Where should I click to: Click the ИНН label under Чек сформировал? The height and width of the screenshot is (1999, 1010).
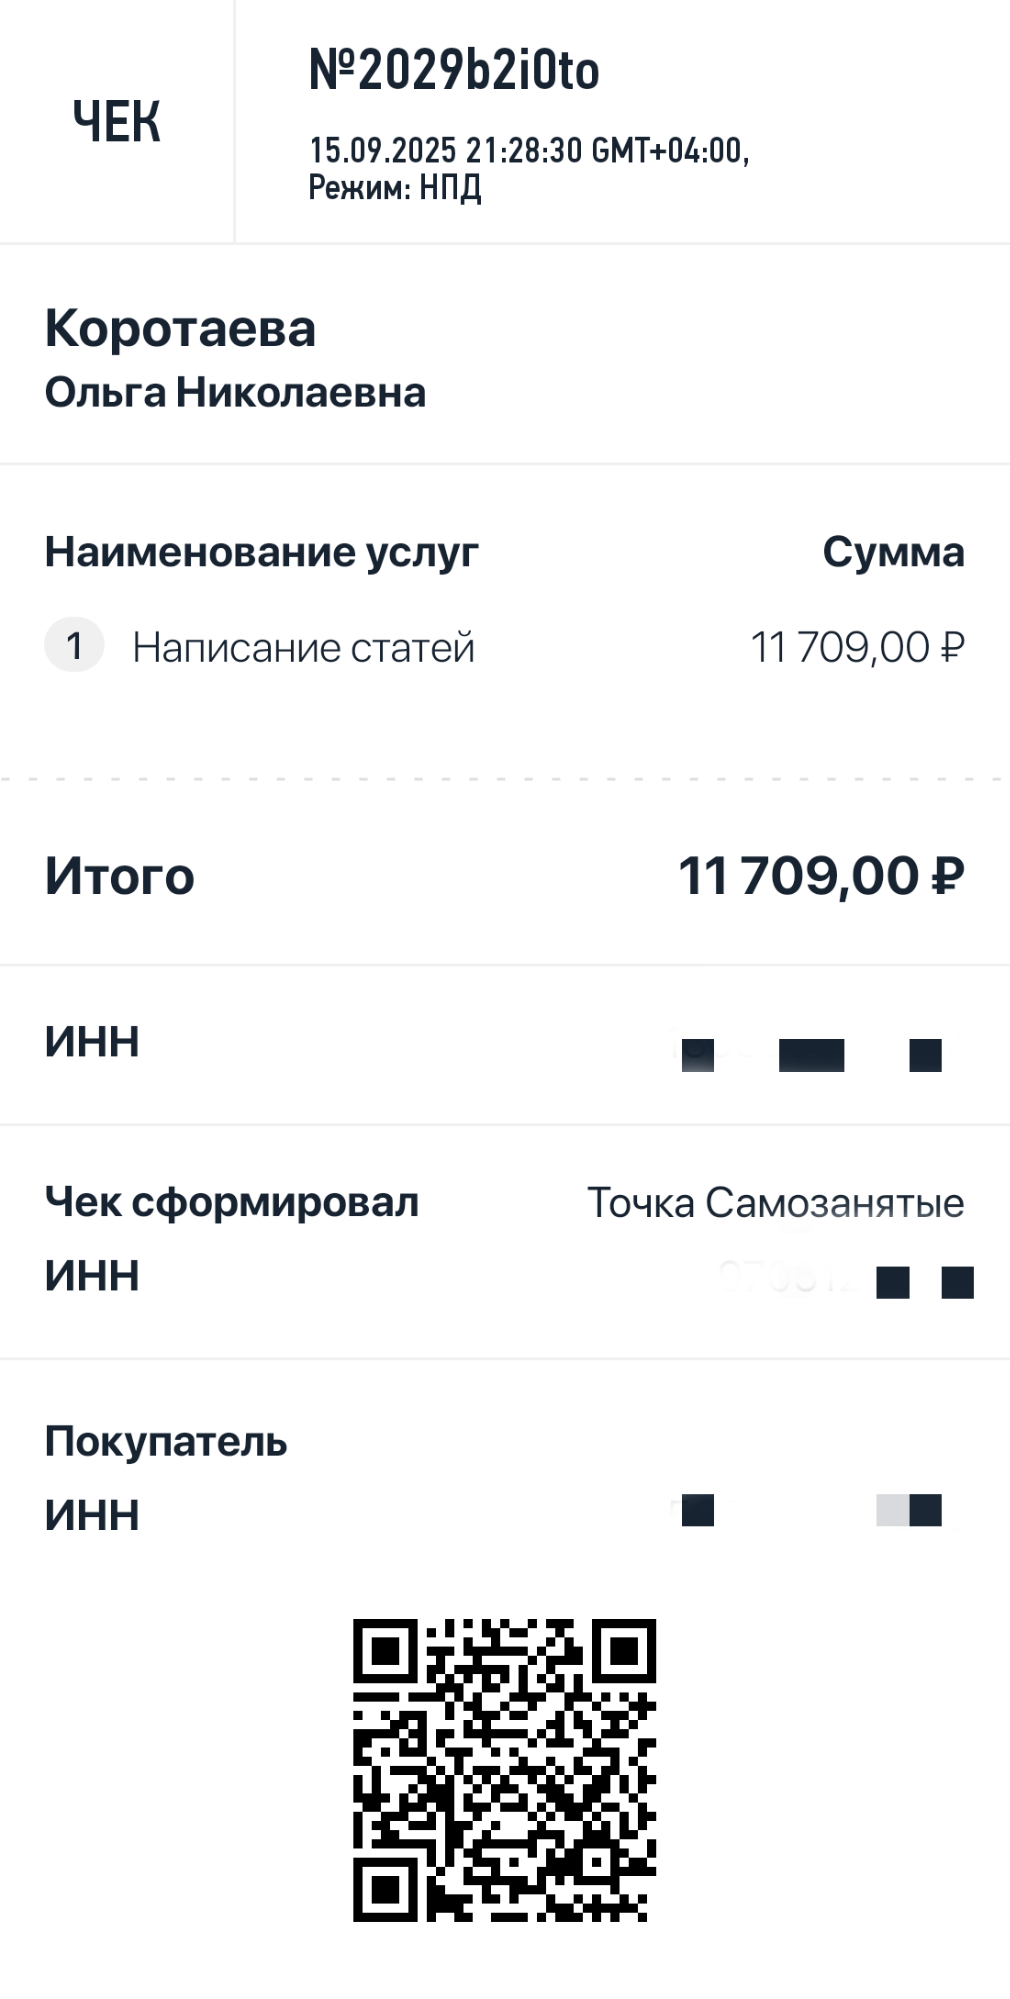pos(92,1276)
